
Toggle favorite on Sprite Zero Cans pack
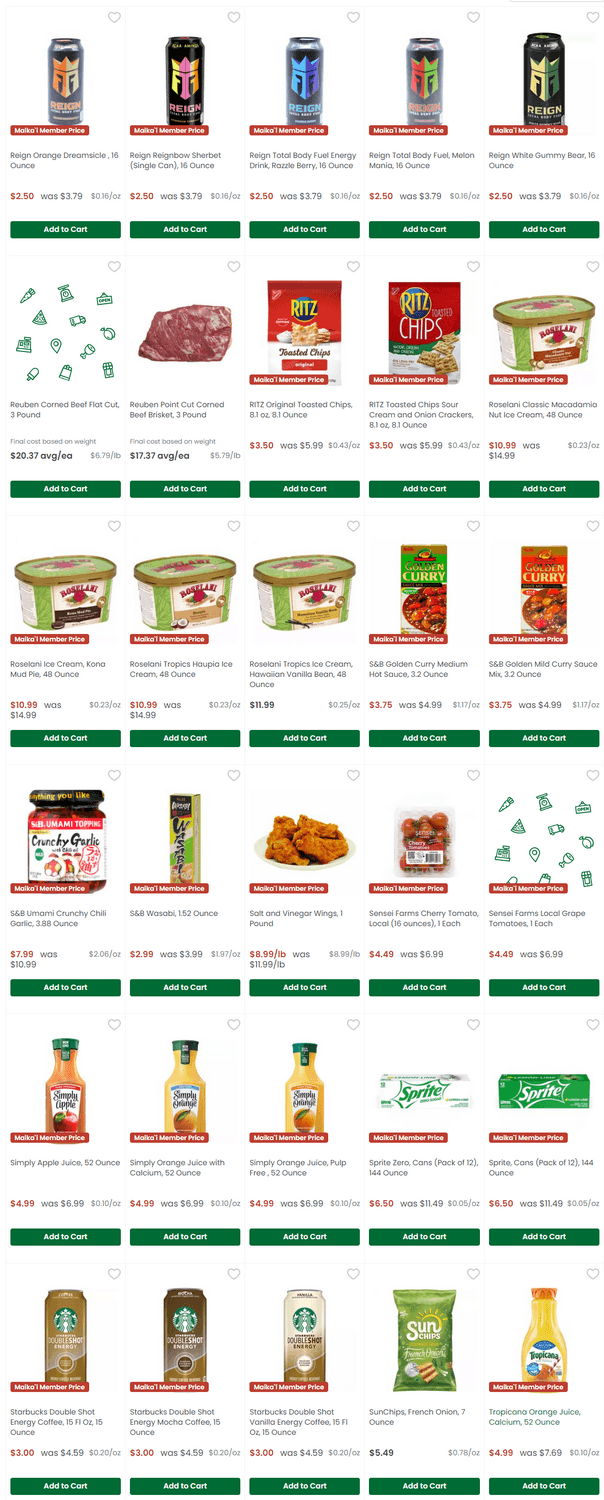(x=473, y=1025)
